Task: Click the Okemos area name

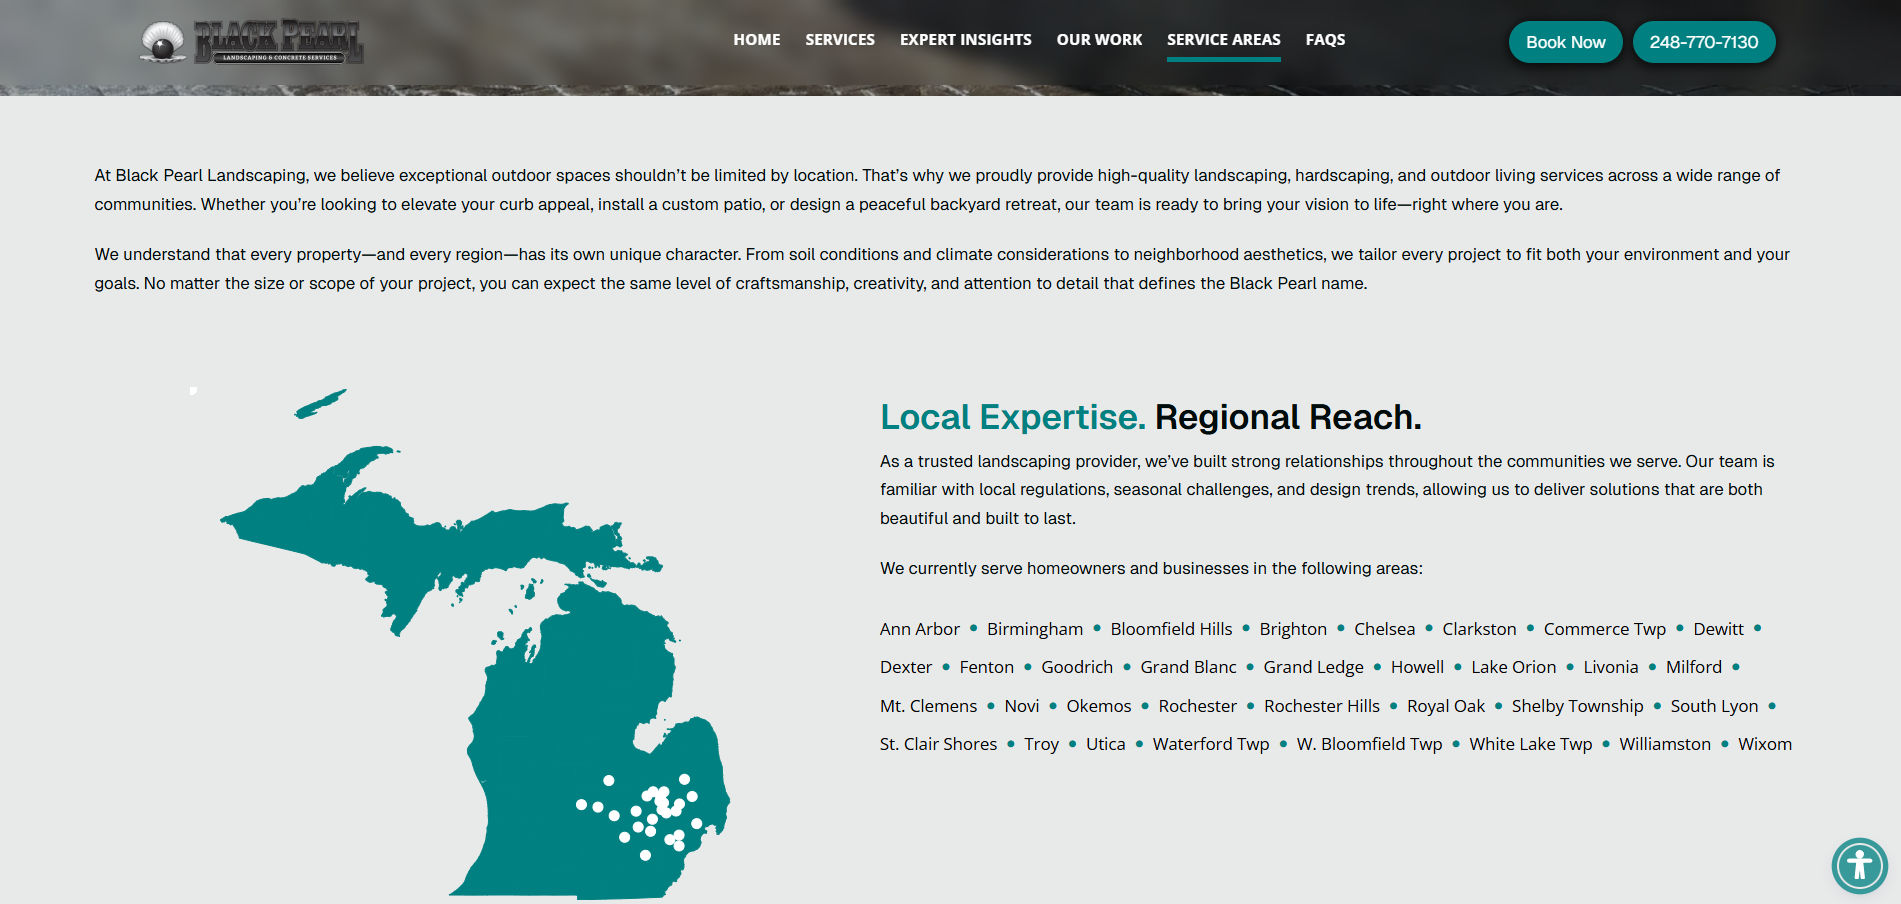Action: 1099,706
